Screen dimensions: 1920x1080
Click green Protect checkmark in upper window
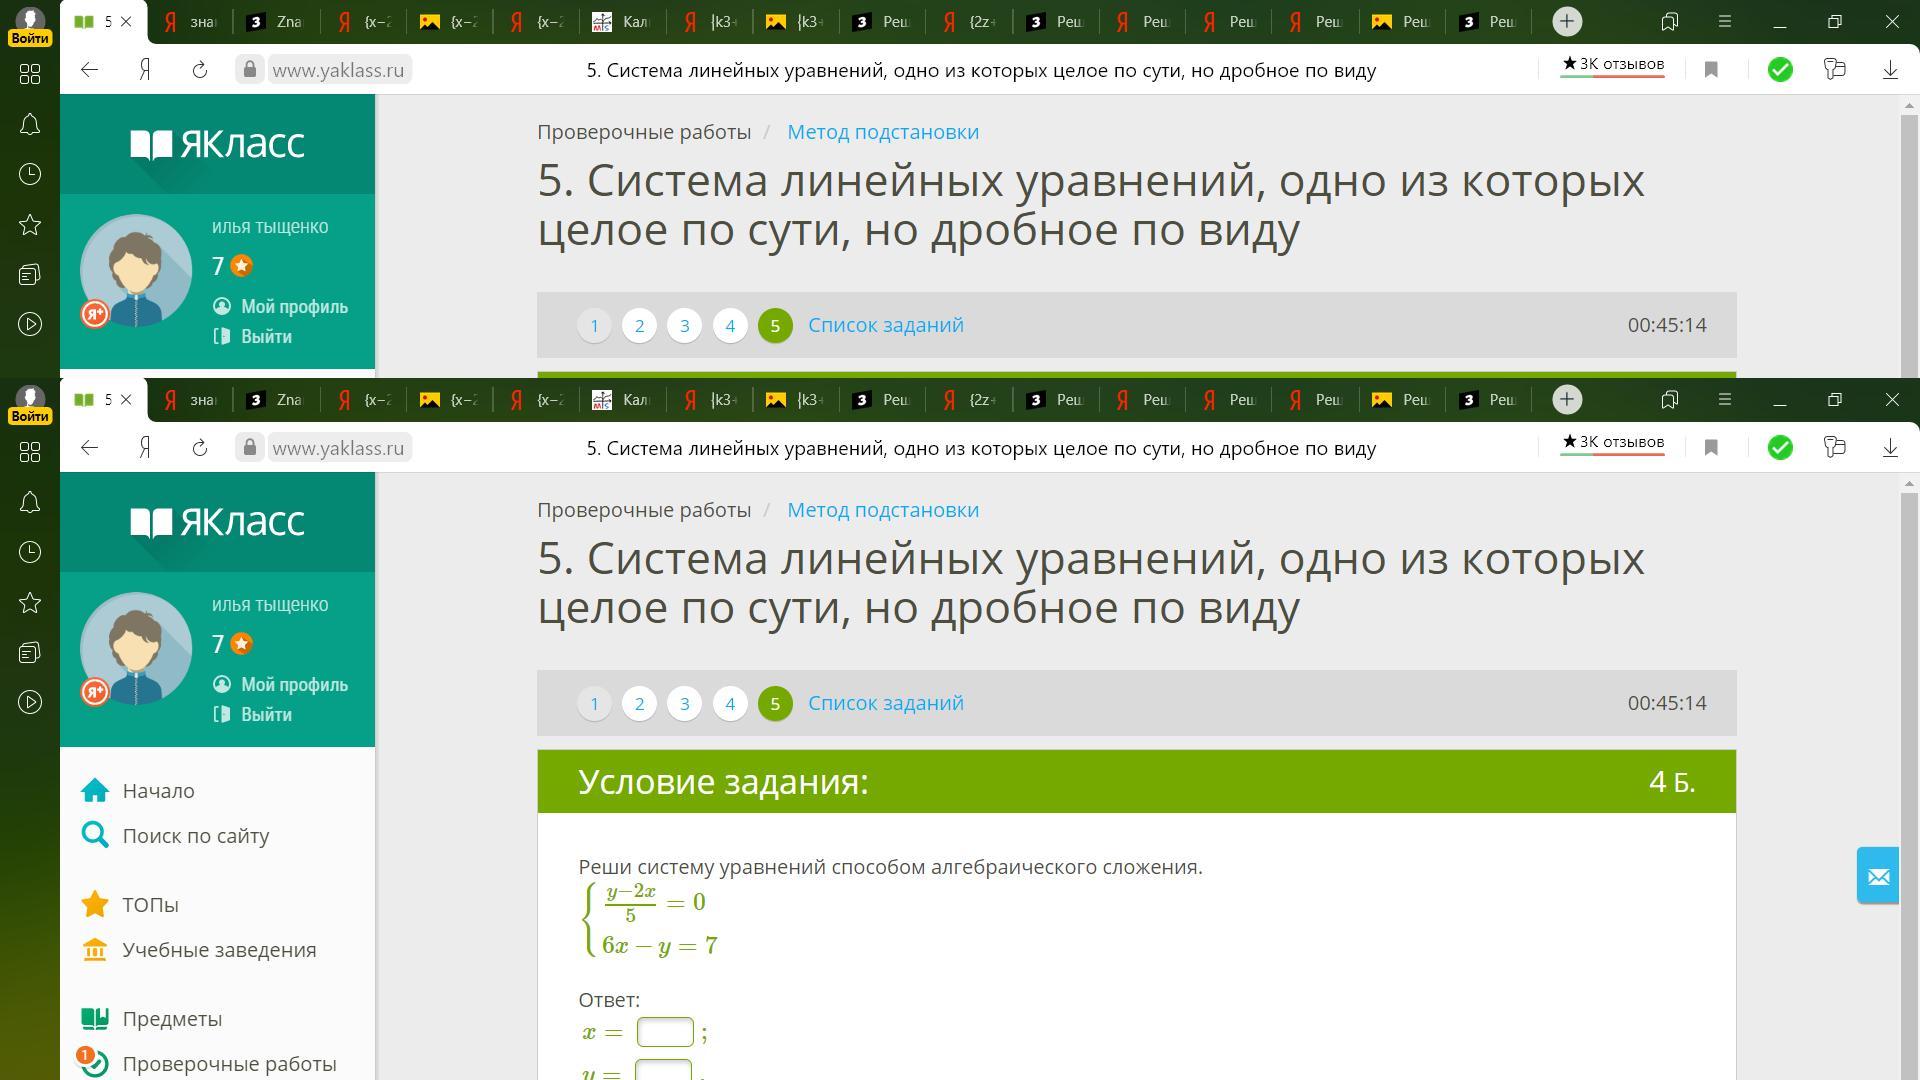tap(1780, 70)
